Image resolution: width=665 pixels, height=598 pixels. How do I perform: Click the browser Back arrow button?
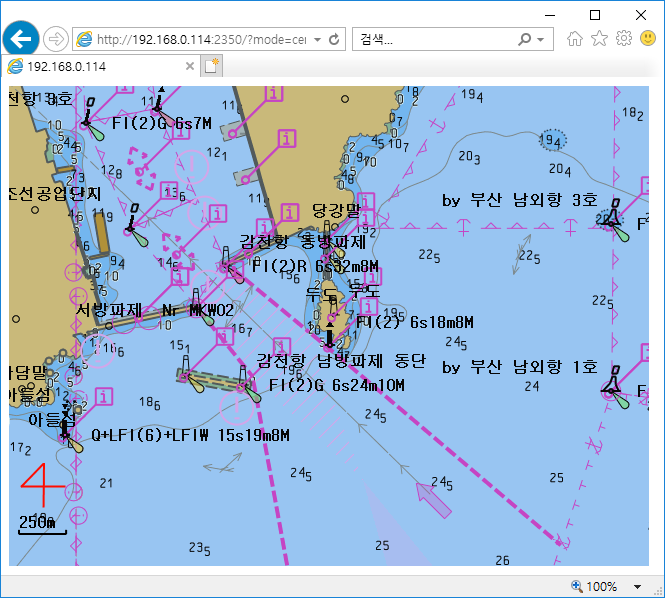(x=20, y=39)
